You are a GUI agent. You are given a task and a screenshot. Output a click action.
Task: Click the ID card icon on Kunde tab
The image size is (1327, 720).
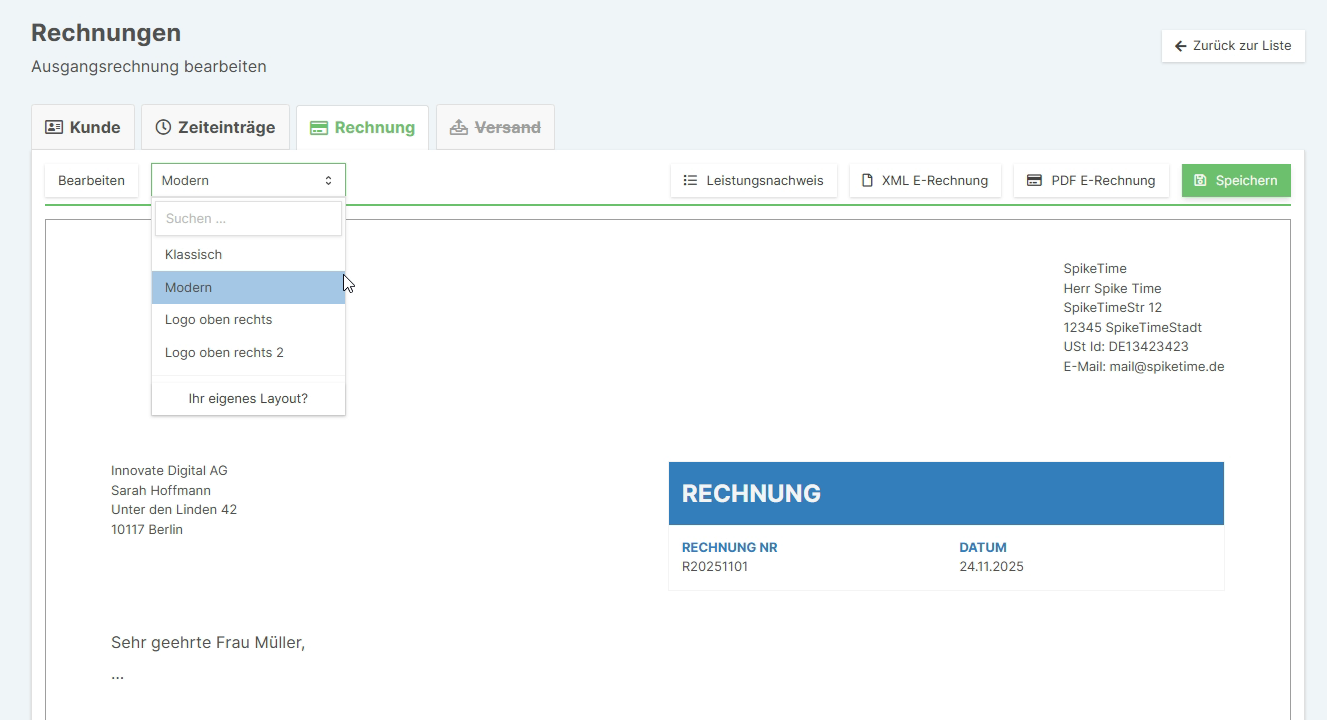pos(54,128)
